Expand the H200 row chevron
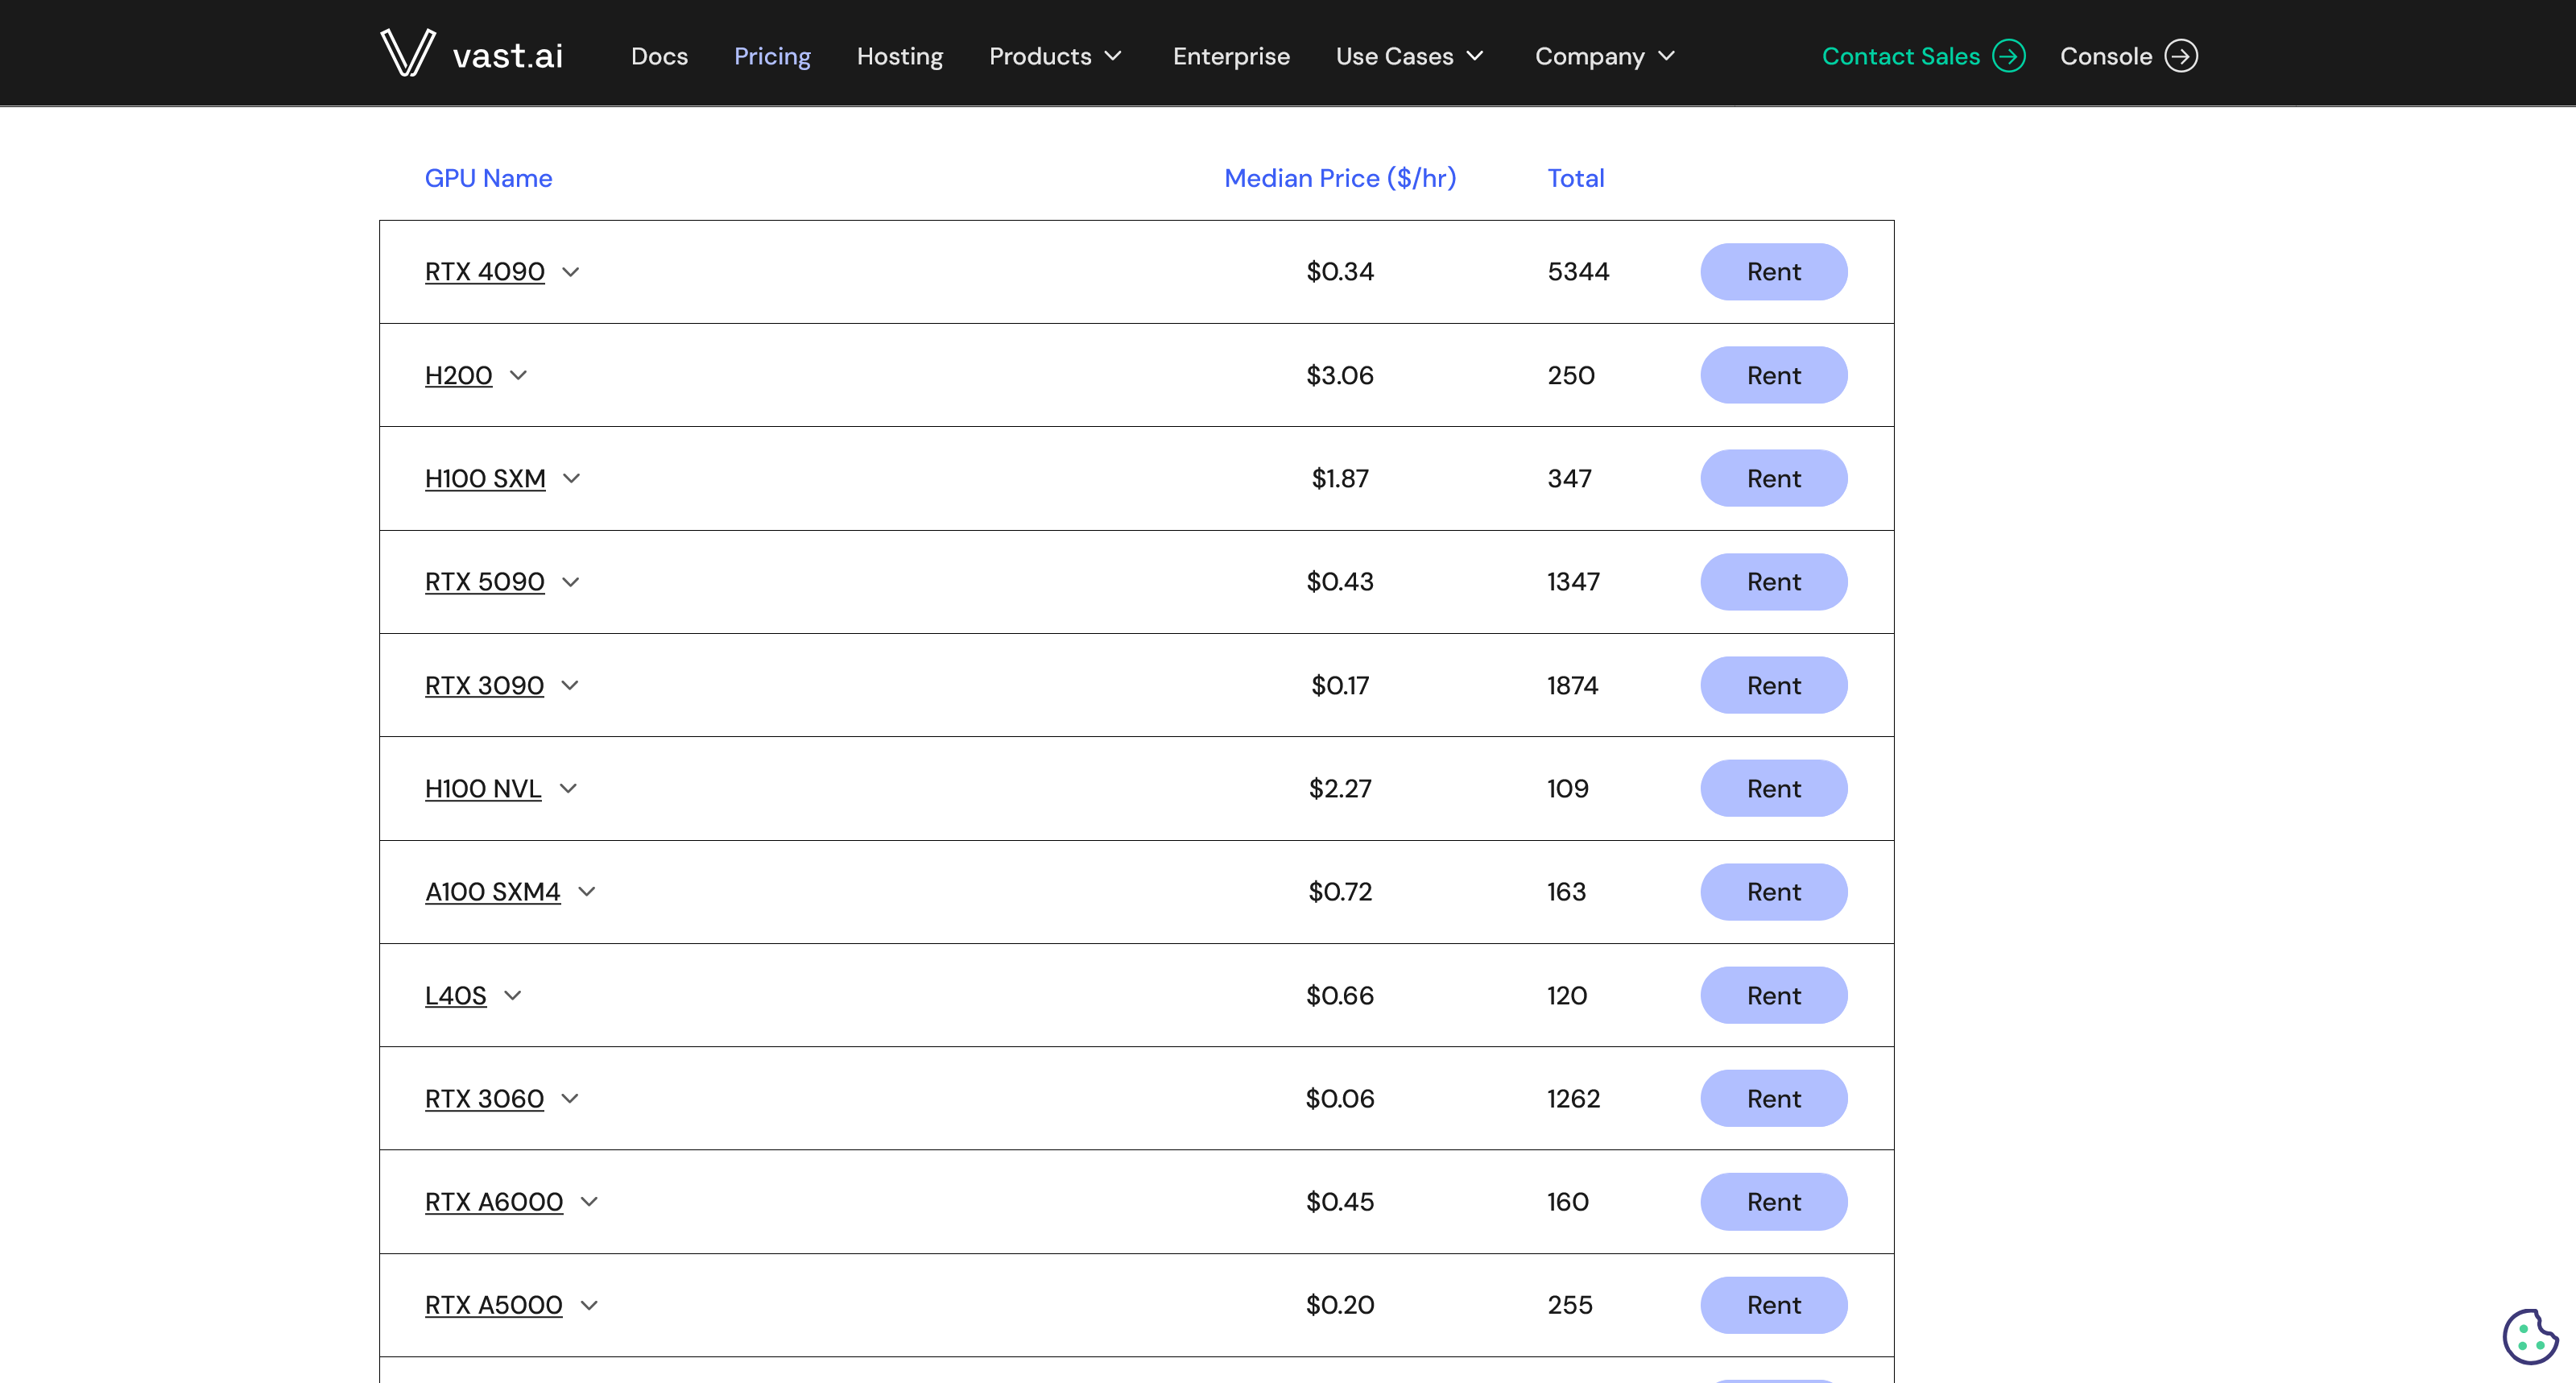 tap(518, 375)
